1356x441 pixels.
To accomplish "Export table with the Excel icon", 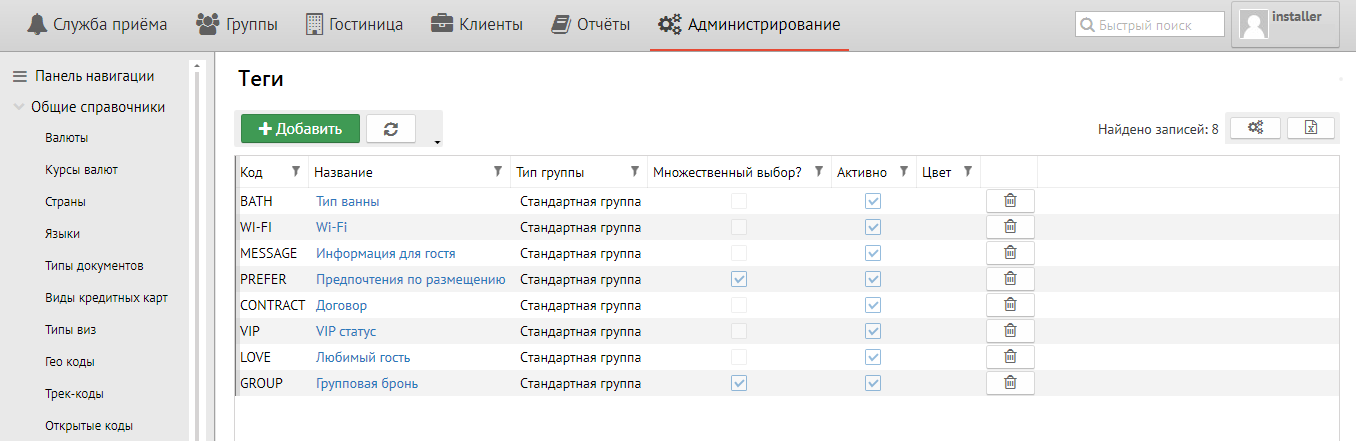I will click(1311, 128).
